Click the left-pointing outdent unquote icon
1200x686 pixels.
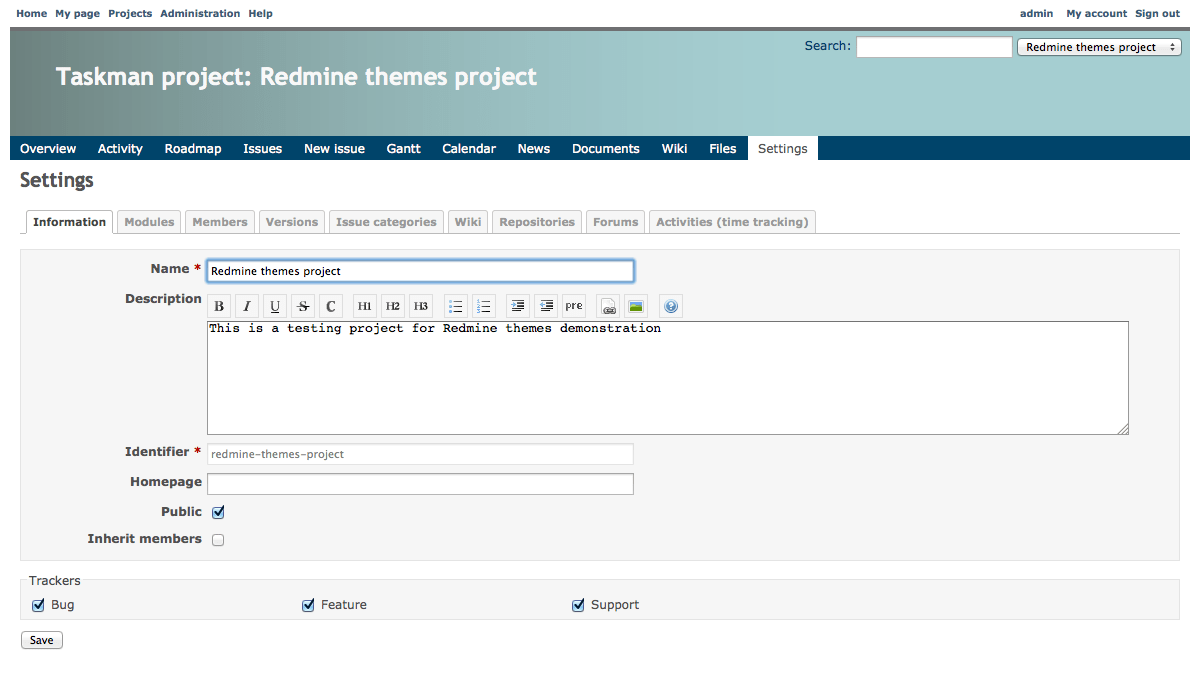pyautogui.click(x=545, y=306)
